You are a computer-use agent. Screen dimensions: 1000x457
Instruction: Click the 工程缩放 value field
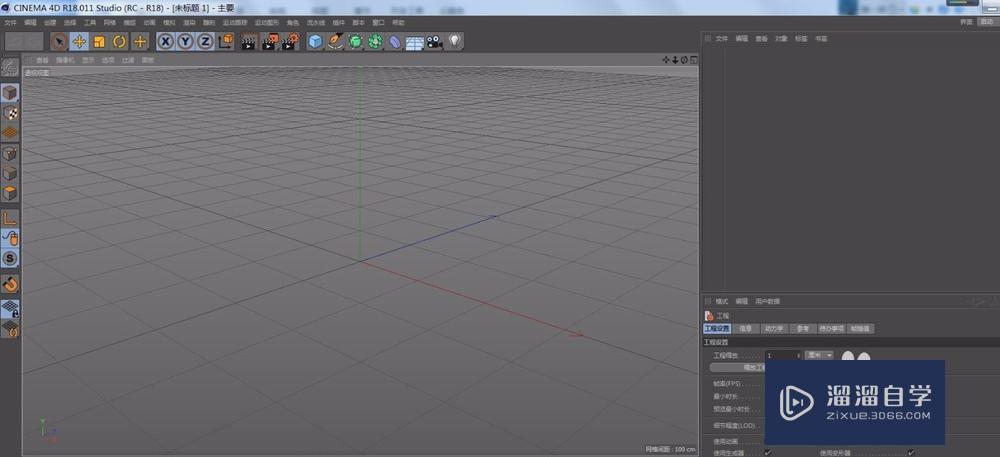pyautogui.click(x=784, y=355)
